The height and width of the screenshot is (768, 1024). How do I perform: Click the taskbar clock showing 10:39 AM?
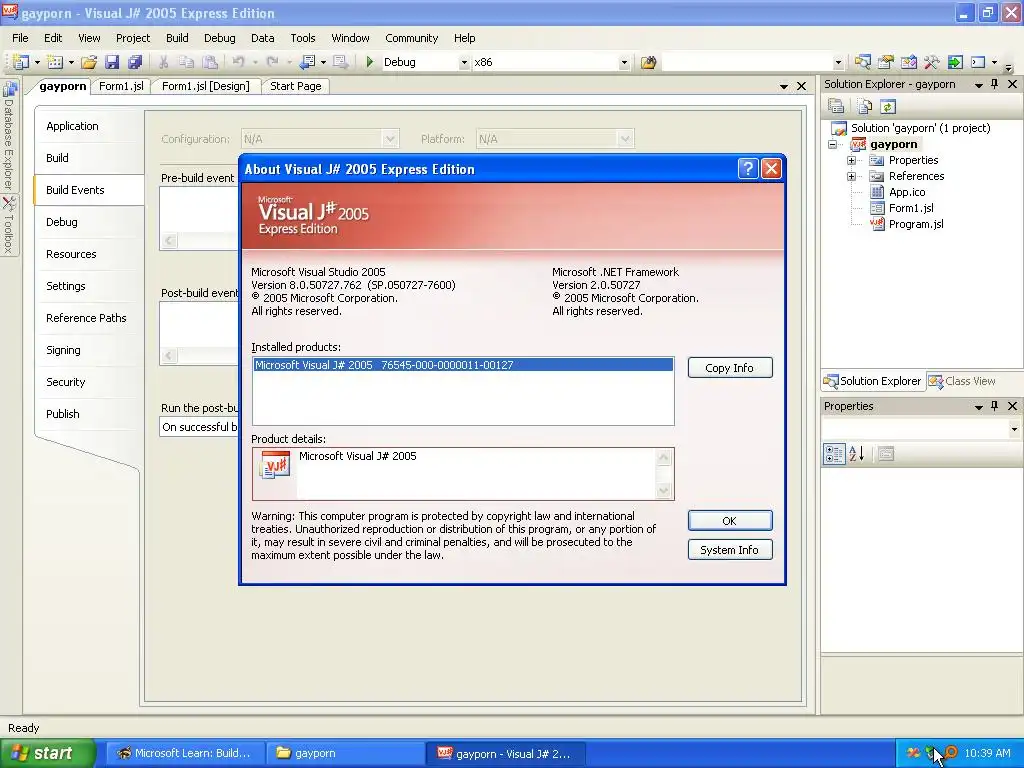tap(987, 753)
